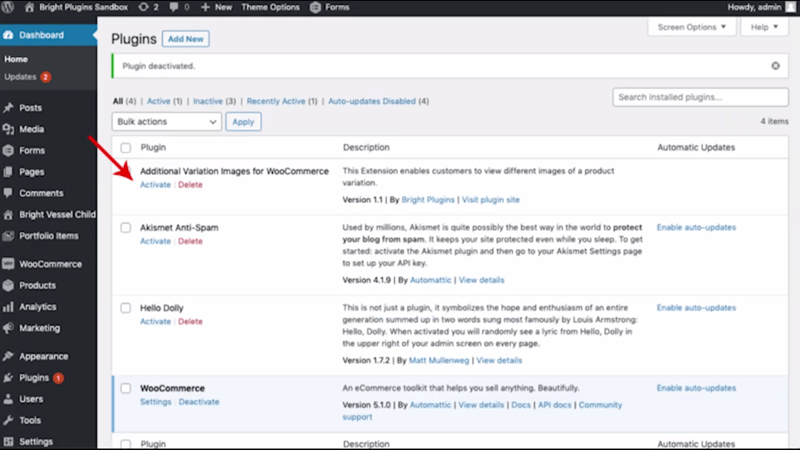The image size is (800, 450).
Task: Open the Bright Plugins author link
Action: click(428, 199)
